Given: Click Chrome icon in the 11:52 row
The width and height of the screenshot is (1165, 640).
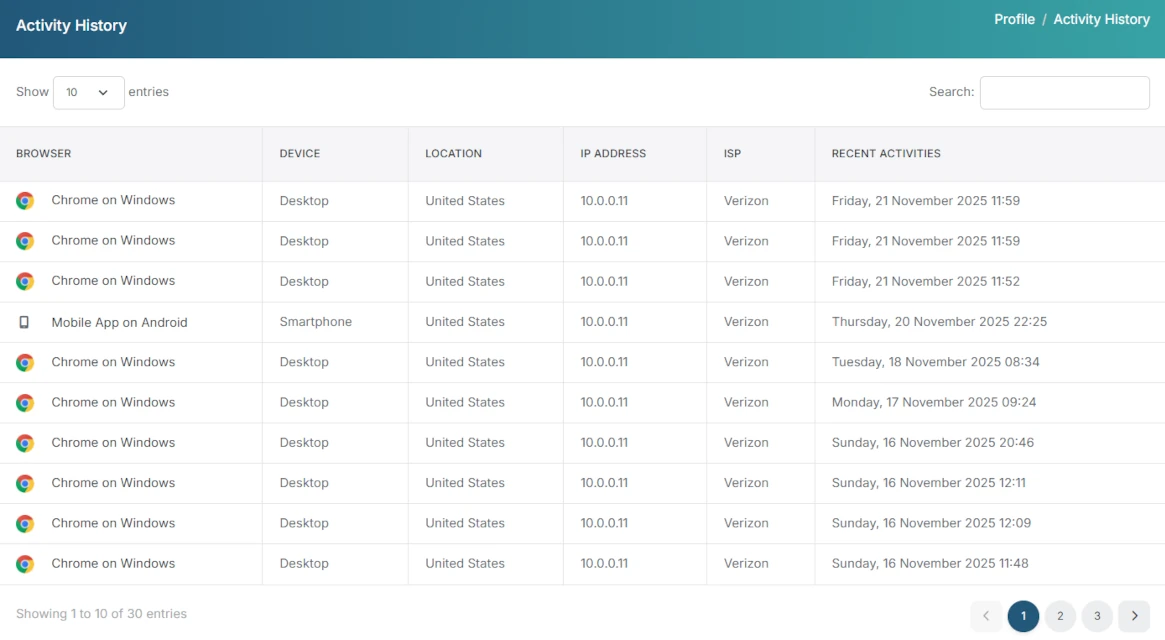Looking at the screenshot, I should pos(25,282).
